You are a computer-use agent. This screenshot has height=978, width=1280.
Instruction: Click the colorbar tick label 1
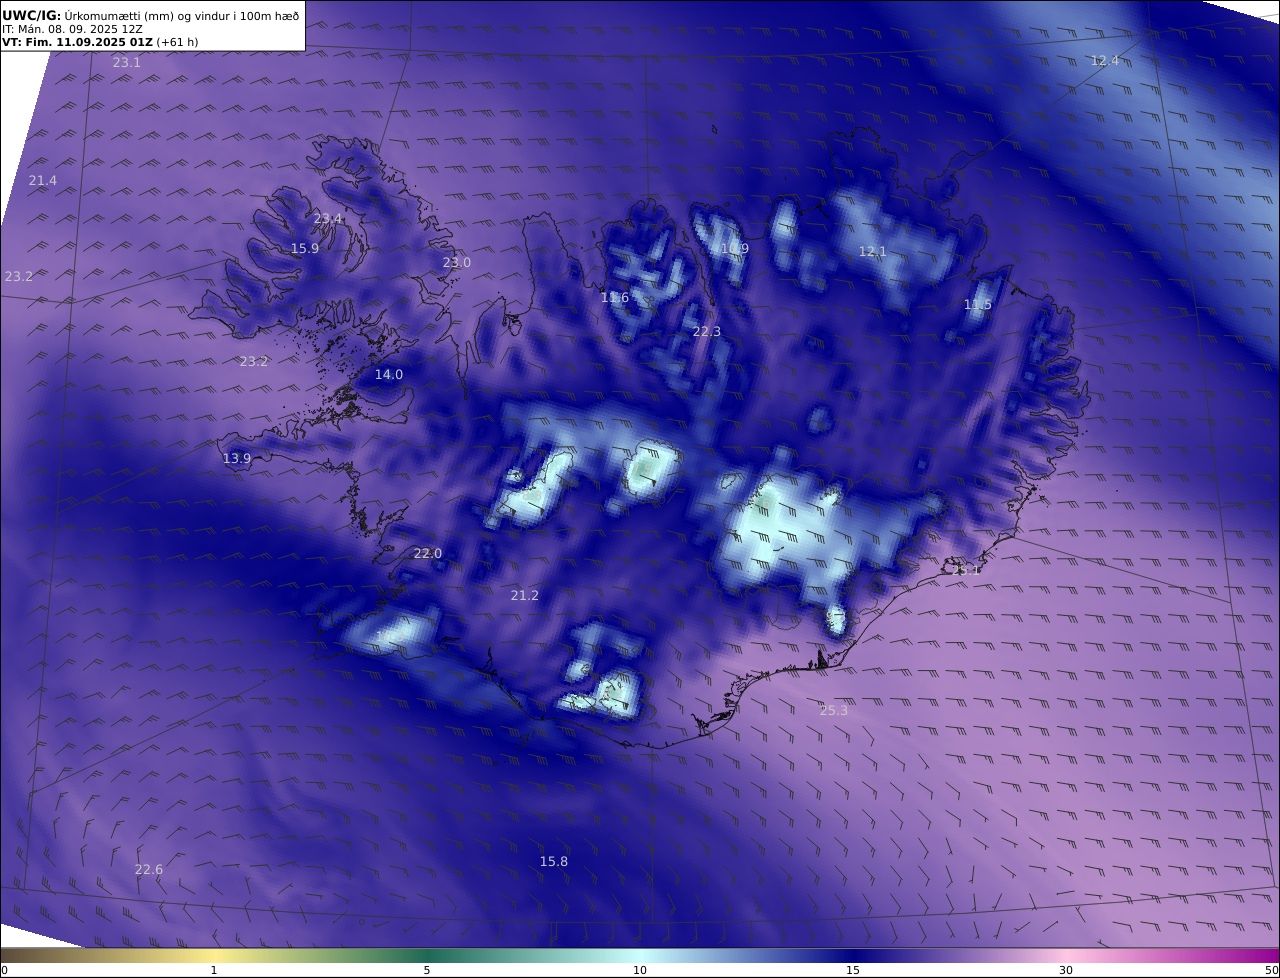[x=214, y=970]
